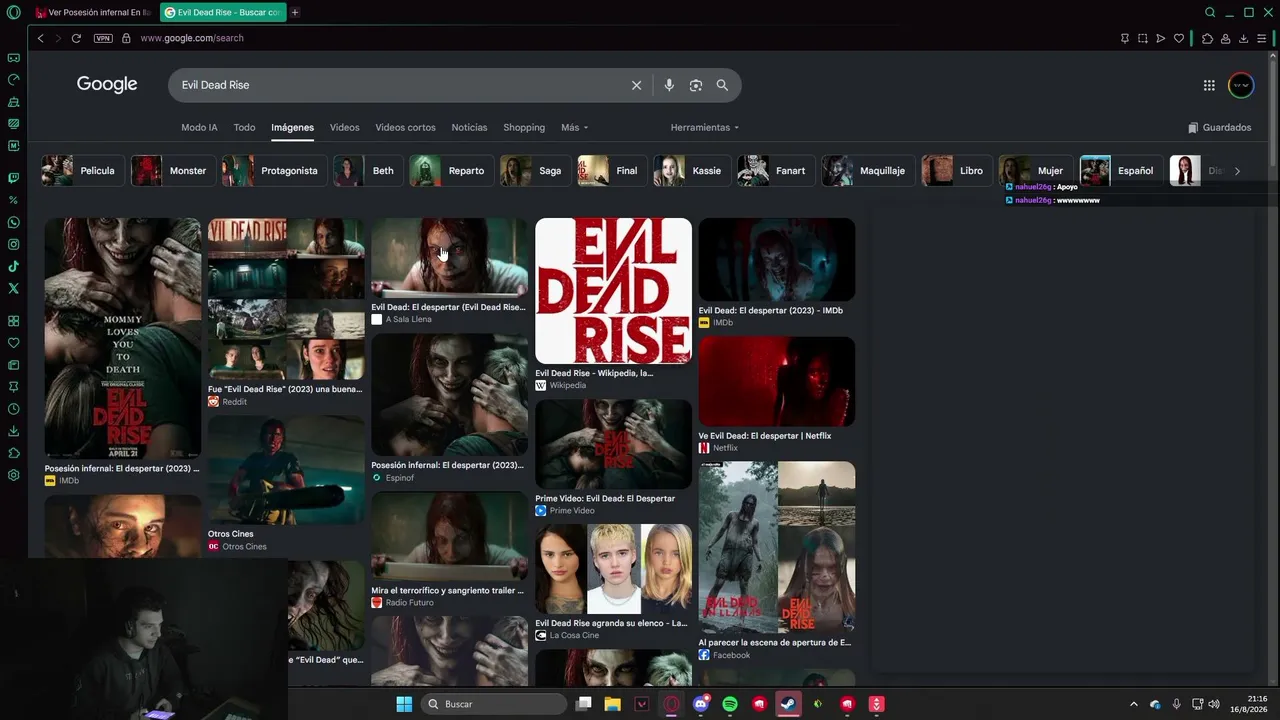This screenshot has height=720, width=1280.
Task: Open the send/flow arrow icon
Action: coord(1161,38)
